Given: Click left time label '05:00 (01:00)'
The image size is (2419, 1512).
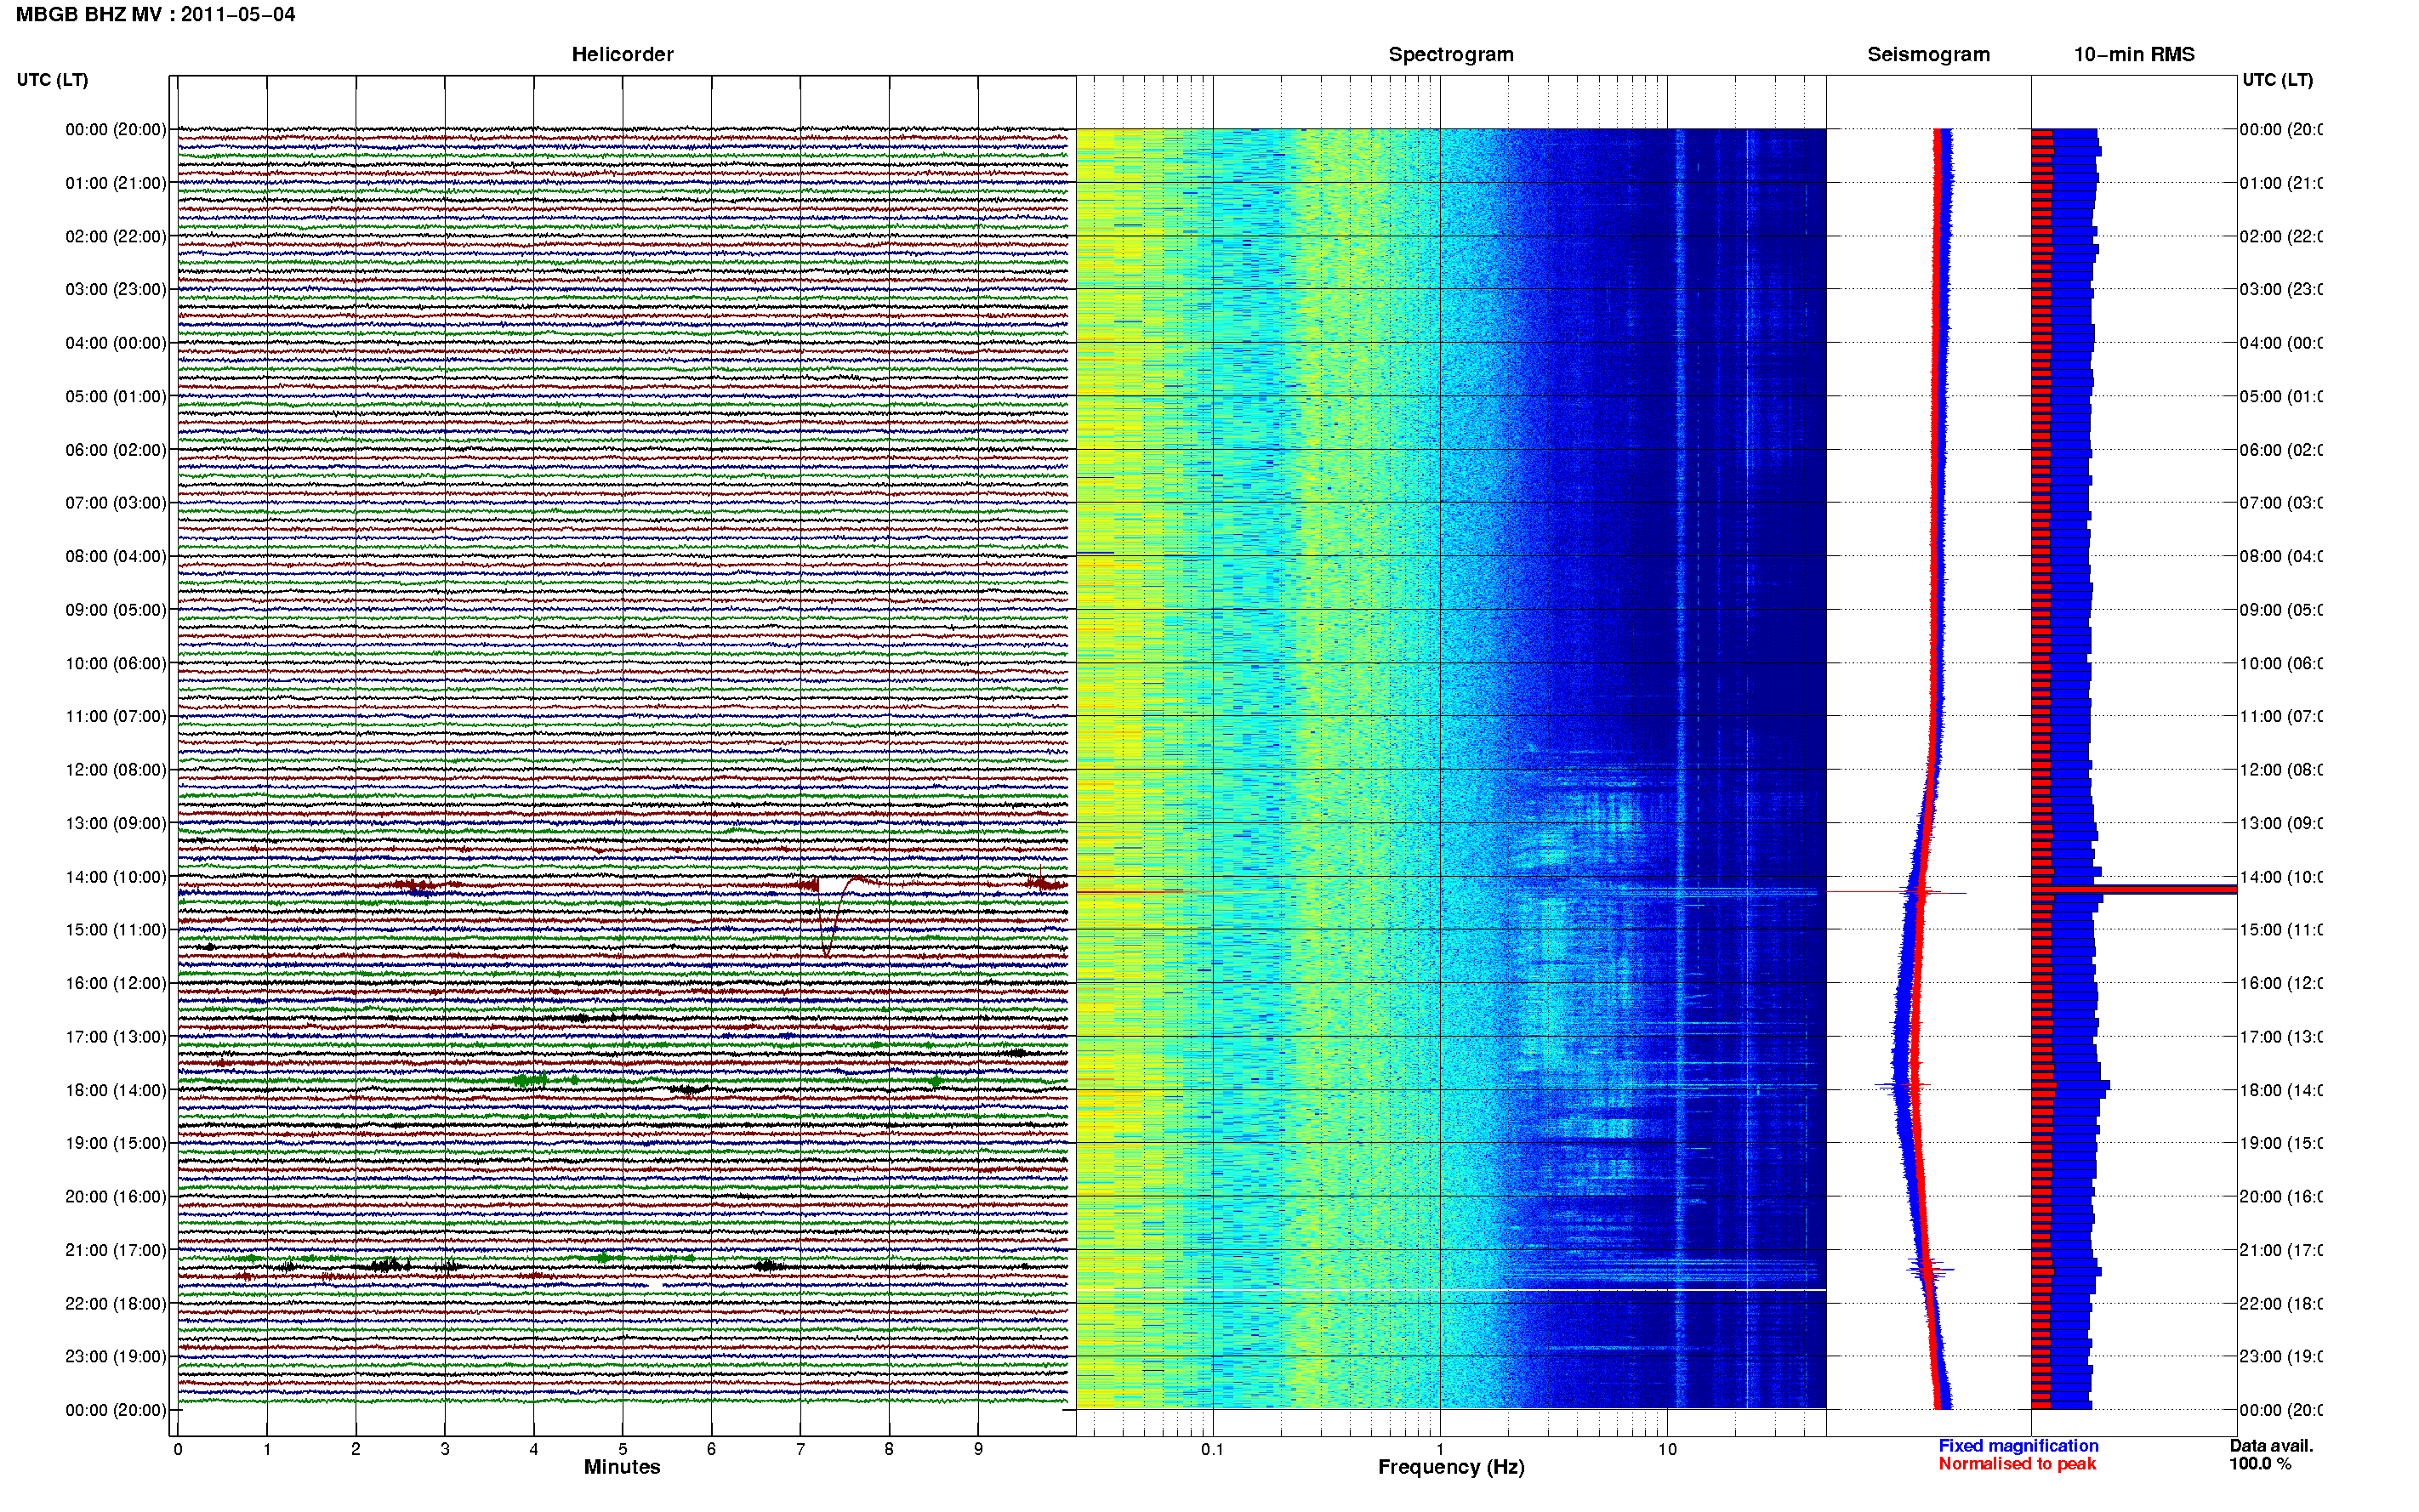Looking at the screenshot, I should (x=116, y=396).
